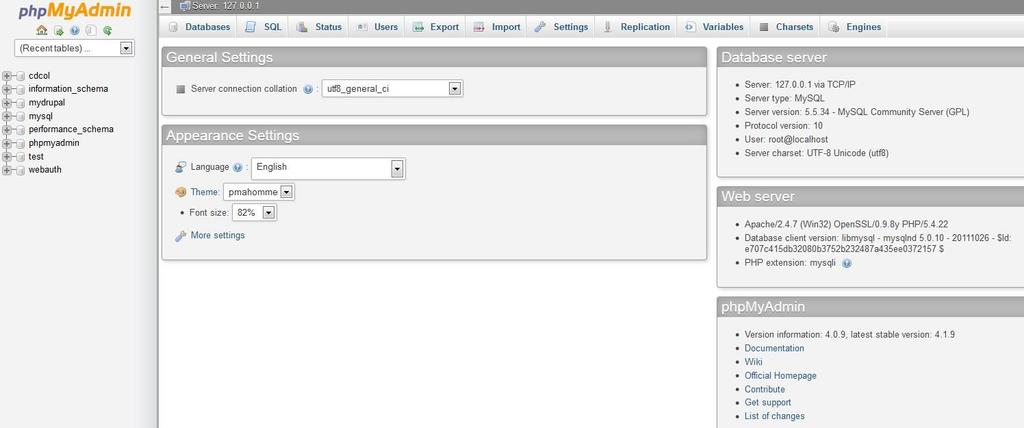1024x428 pixels.
Task: Go to the Home icon in sidebar
Action: 42,30
